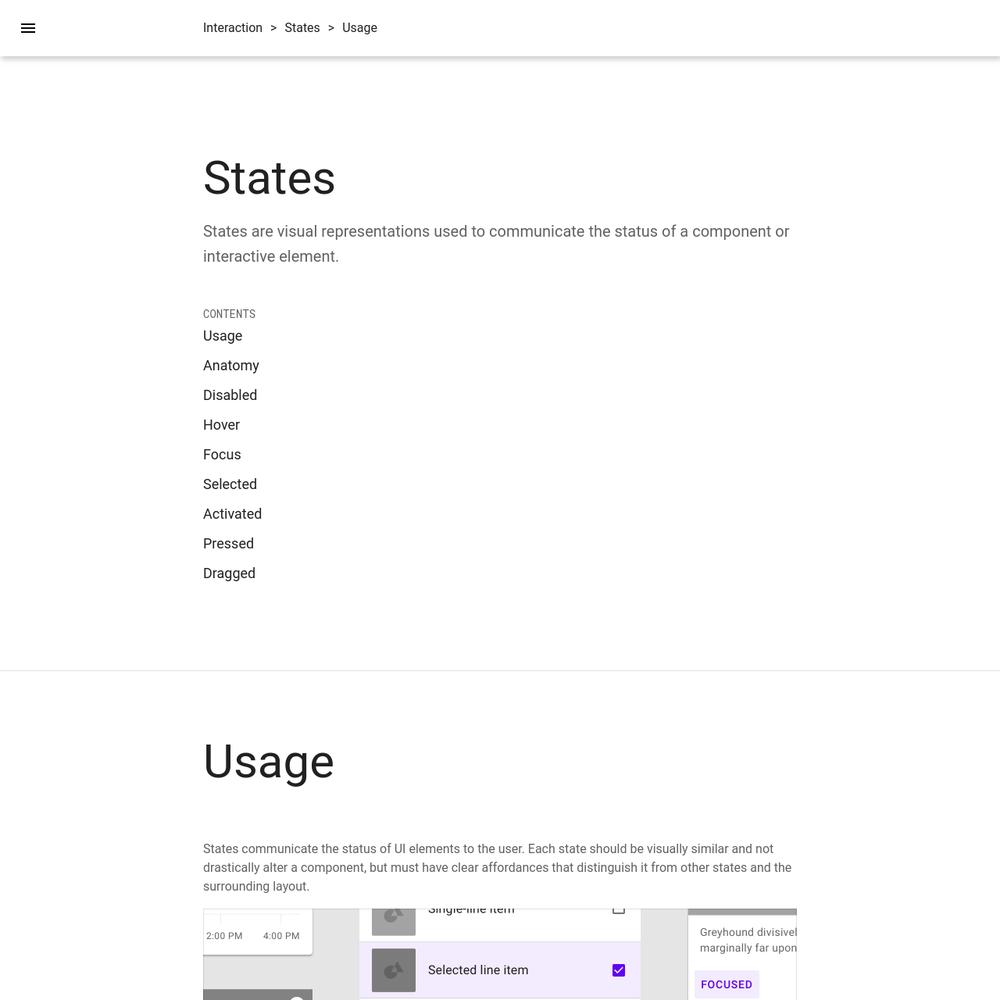Image resolution: width=1000 pixels, height=1000 pixels.
Task: Click the 4:00 PM time label
Action: coord(281,936)
